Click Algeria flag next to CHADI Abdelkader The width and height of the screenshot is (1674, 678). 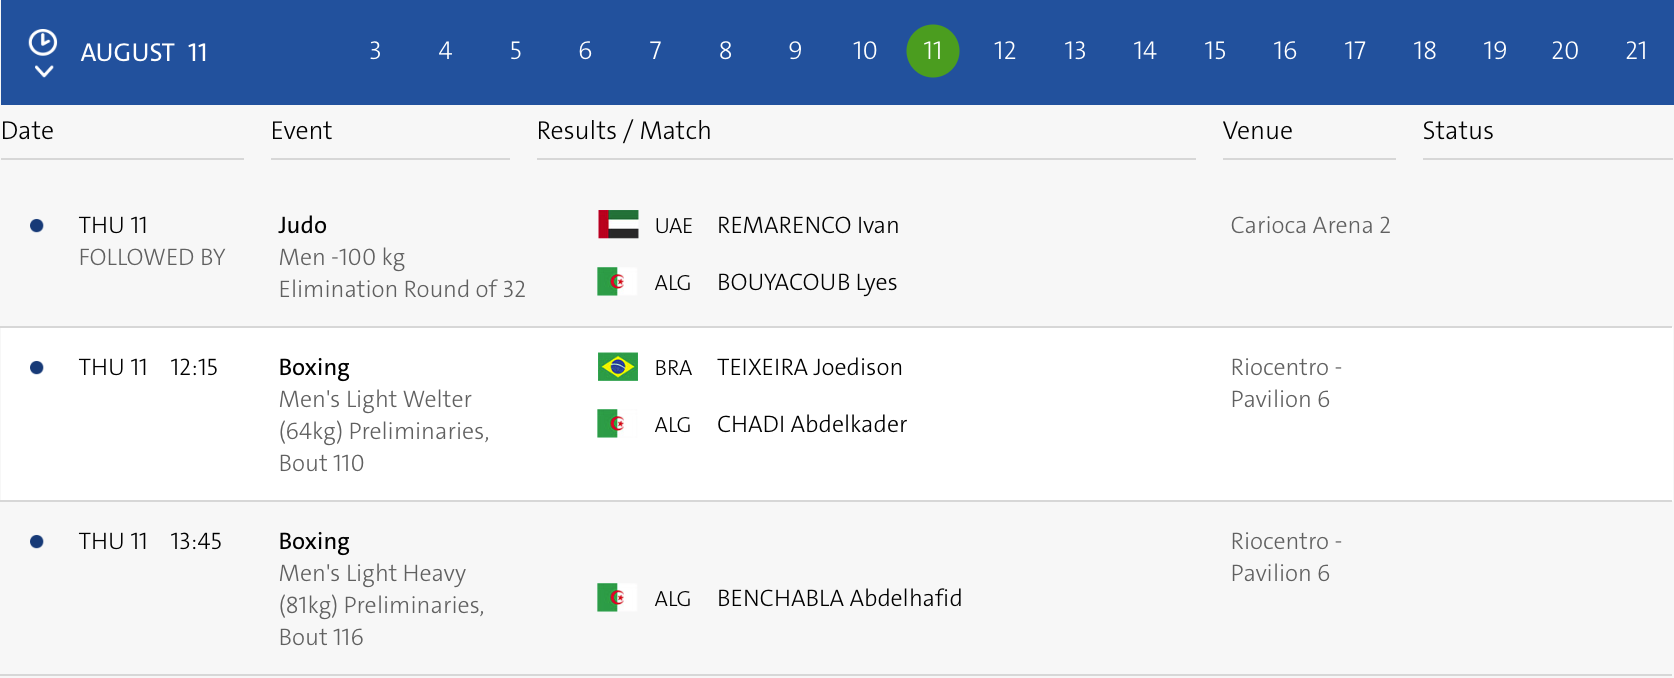617,424
